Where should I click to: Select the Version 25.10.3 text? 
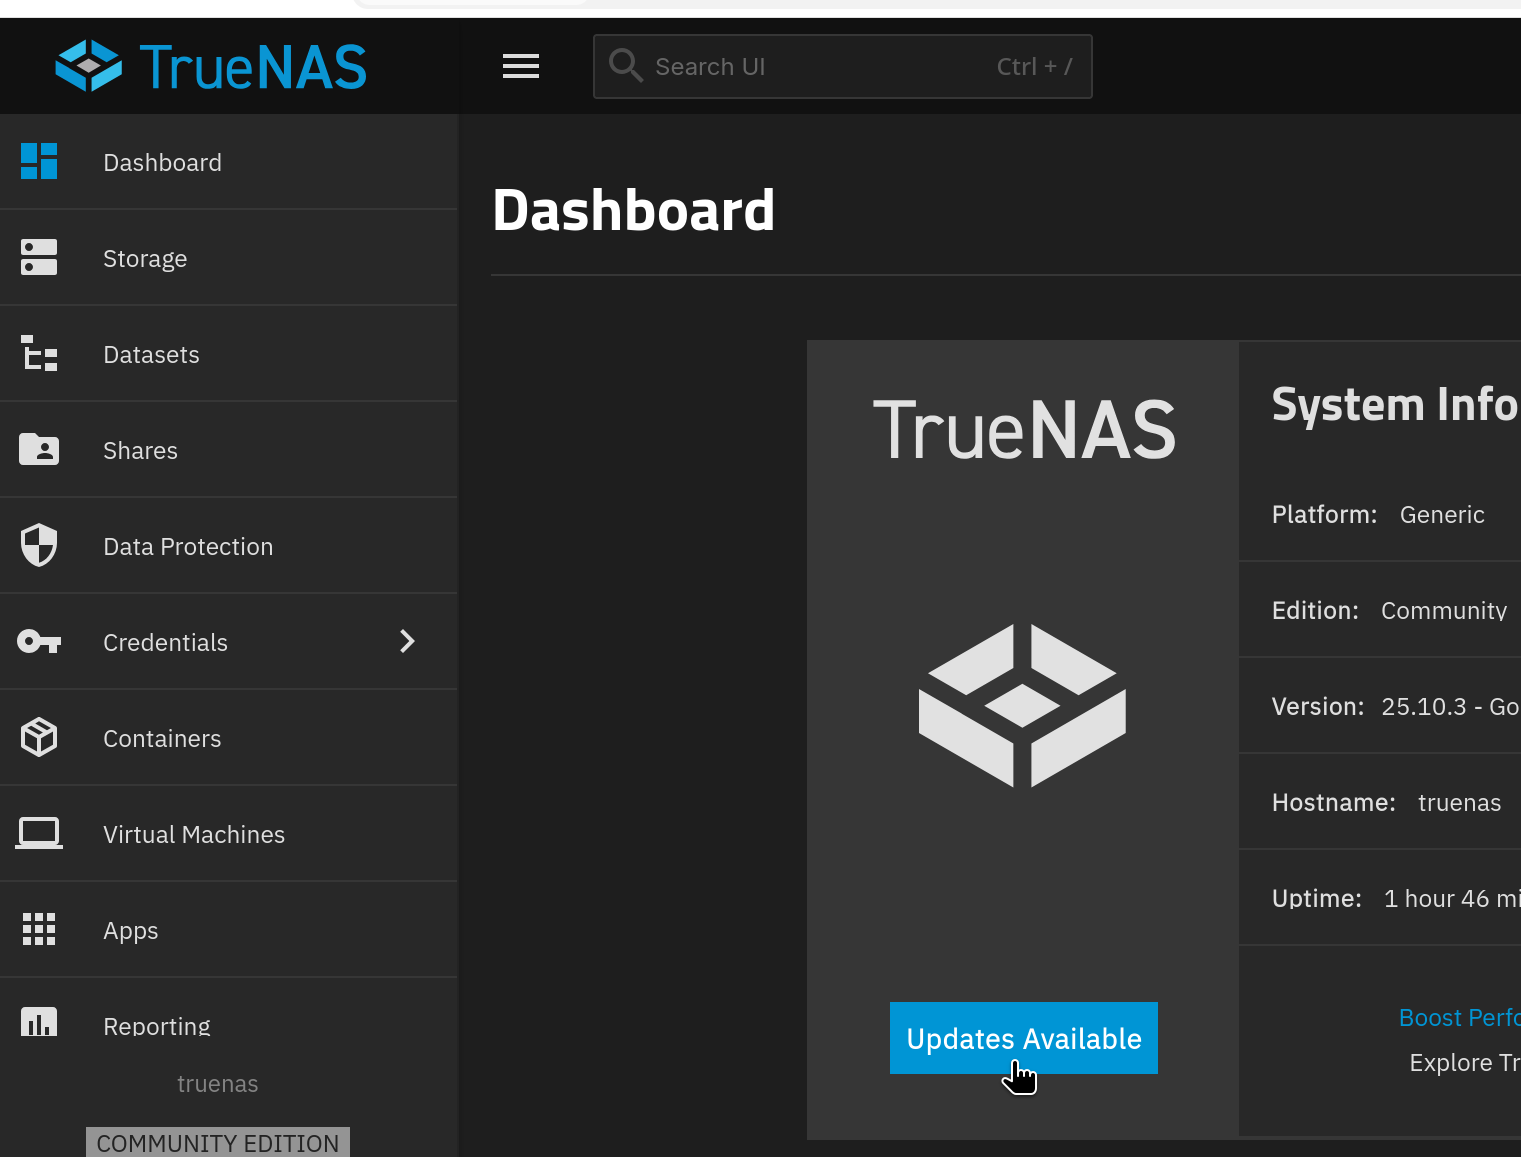tap(1450, 707)
